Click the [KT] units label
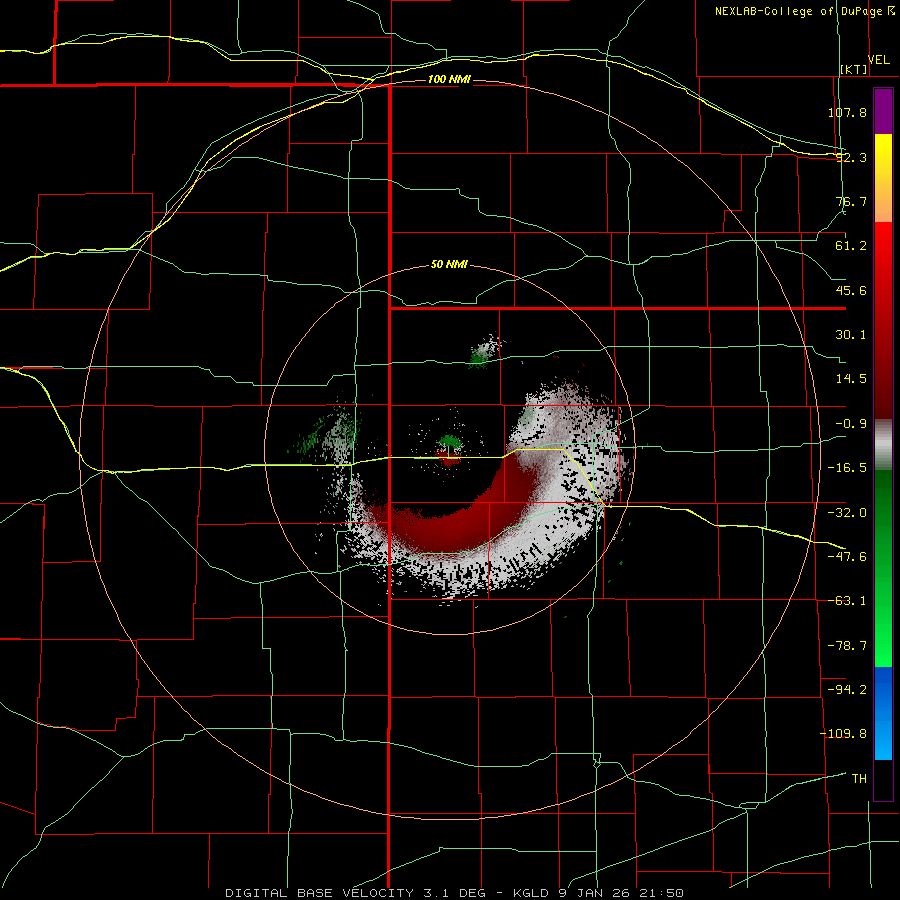 854,69
